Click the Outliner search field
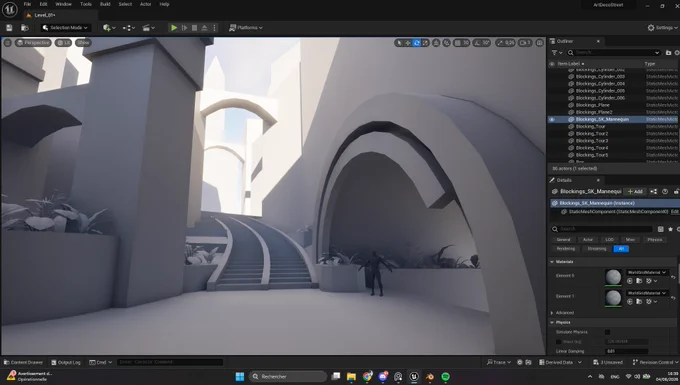This screenshot has width=680, height=385. [x=614, y=52]
